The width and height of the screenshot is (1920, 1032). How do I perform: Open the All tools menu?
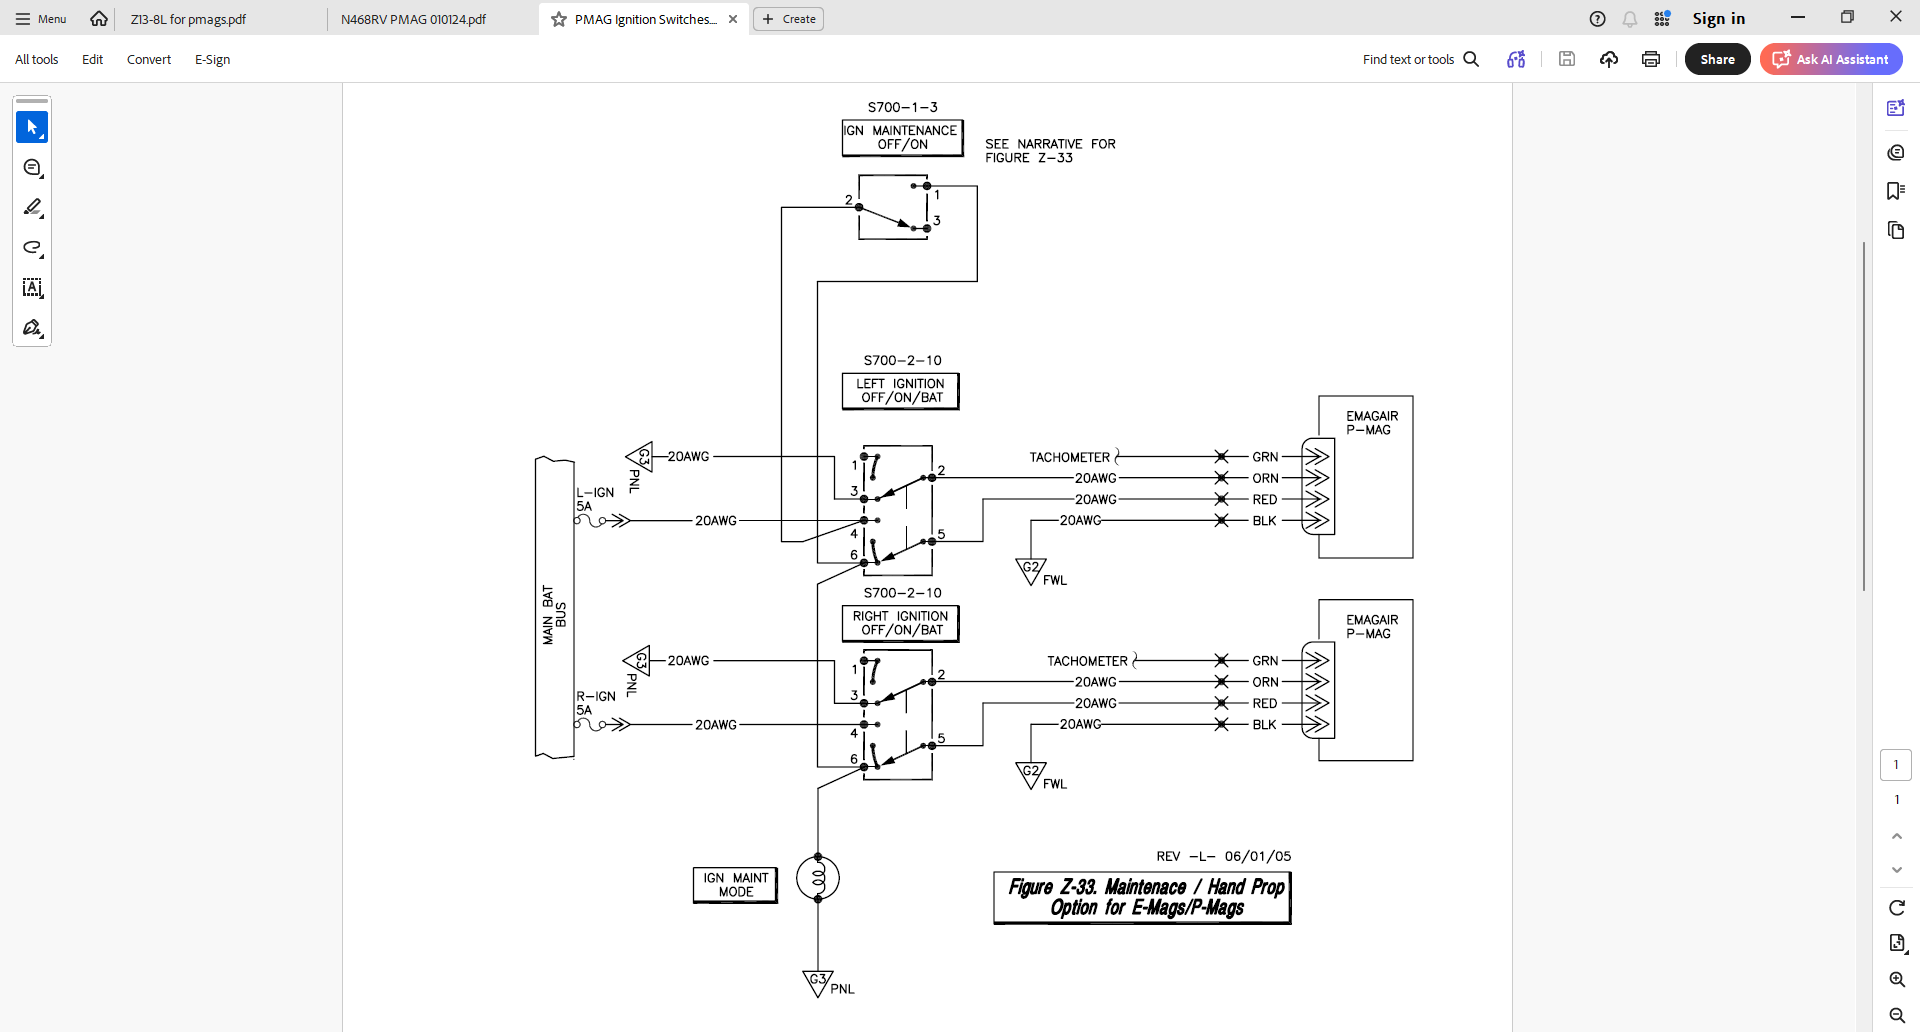(x=37, y=59)
